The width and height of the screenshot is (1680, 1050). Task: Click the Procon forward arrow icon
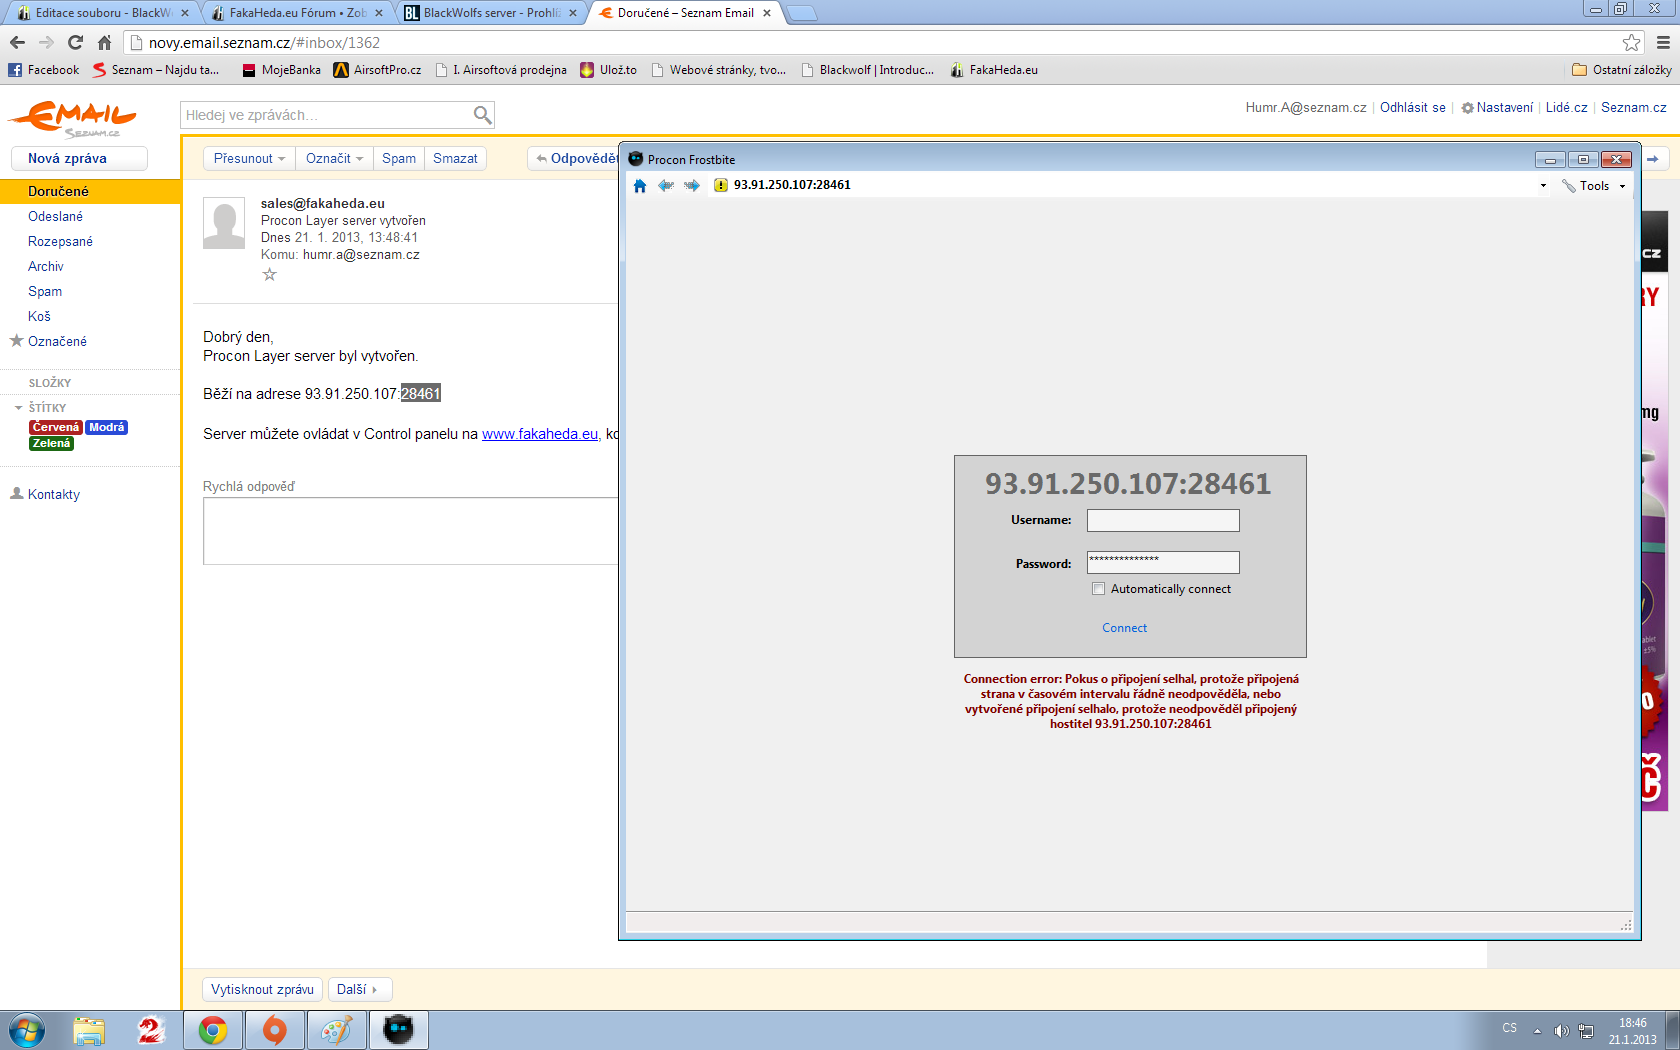(x=692, y=185)
